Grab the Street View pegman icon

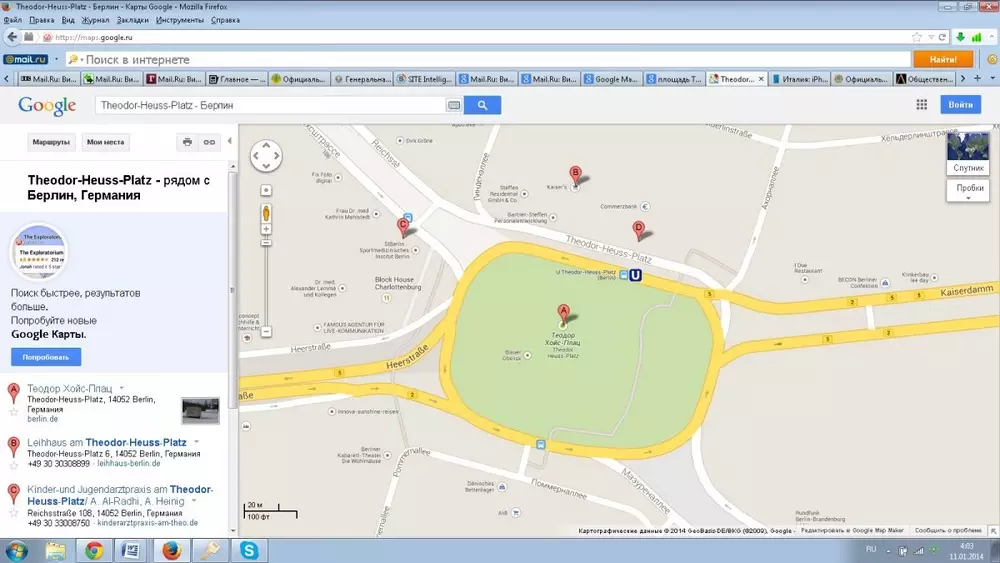click(266, 214)
